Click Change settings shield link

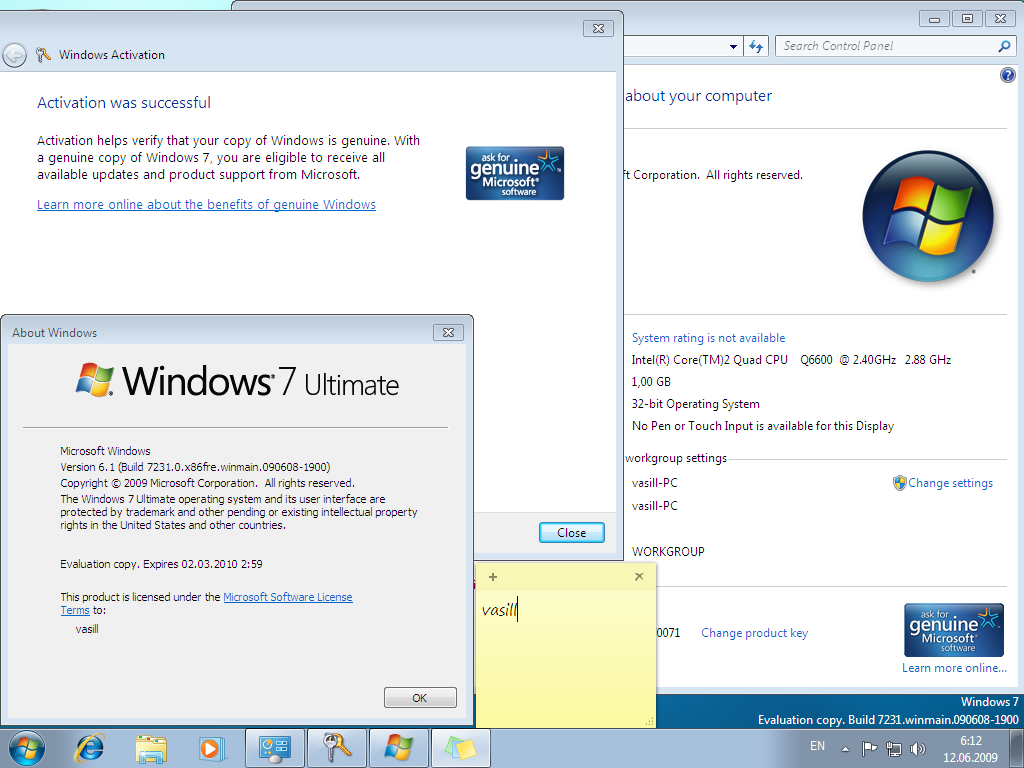tap(943, 483)
